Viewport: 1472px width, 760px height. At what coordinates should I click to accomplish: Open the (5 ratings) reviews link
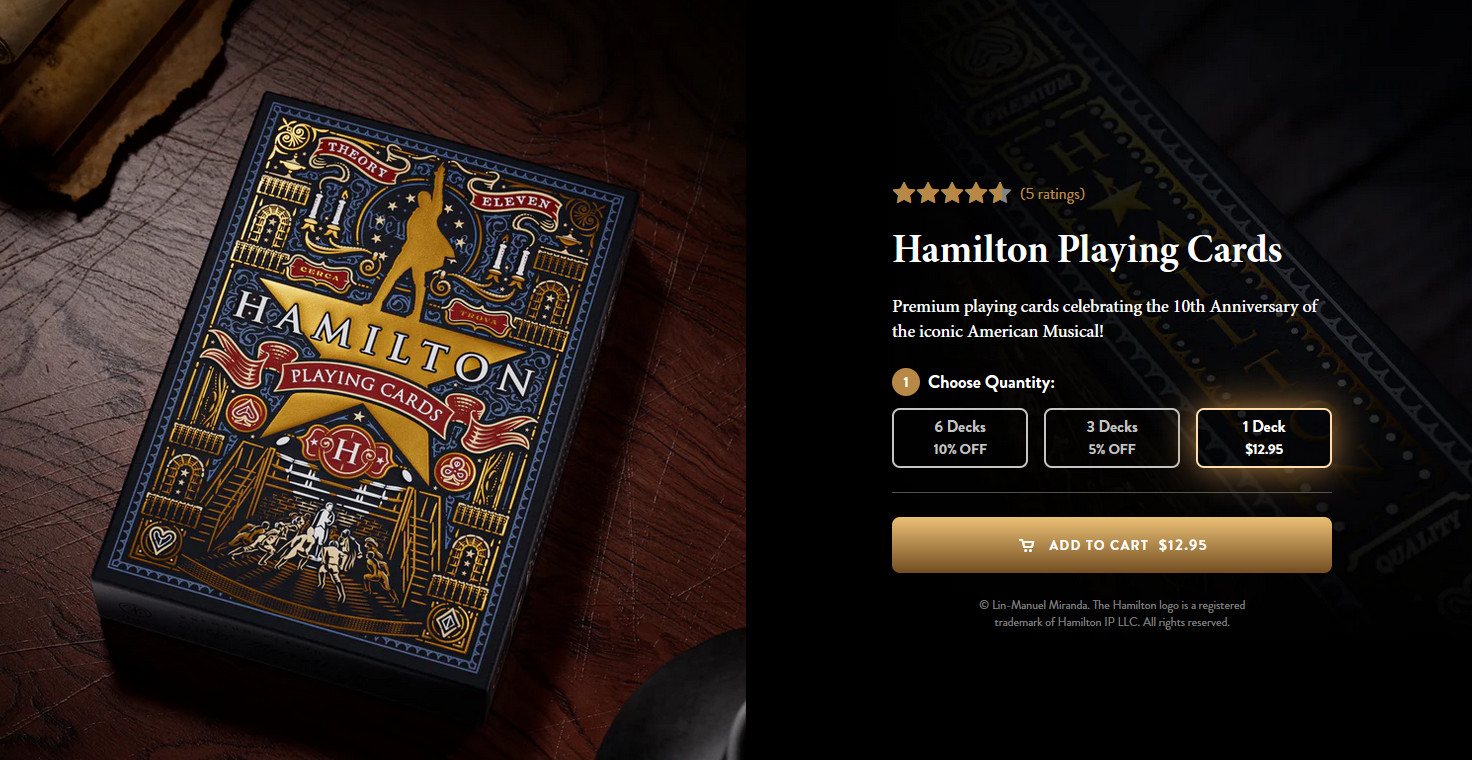click(x=1052, y=194)
